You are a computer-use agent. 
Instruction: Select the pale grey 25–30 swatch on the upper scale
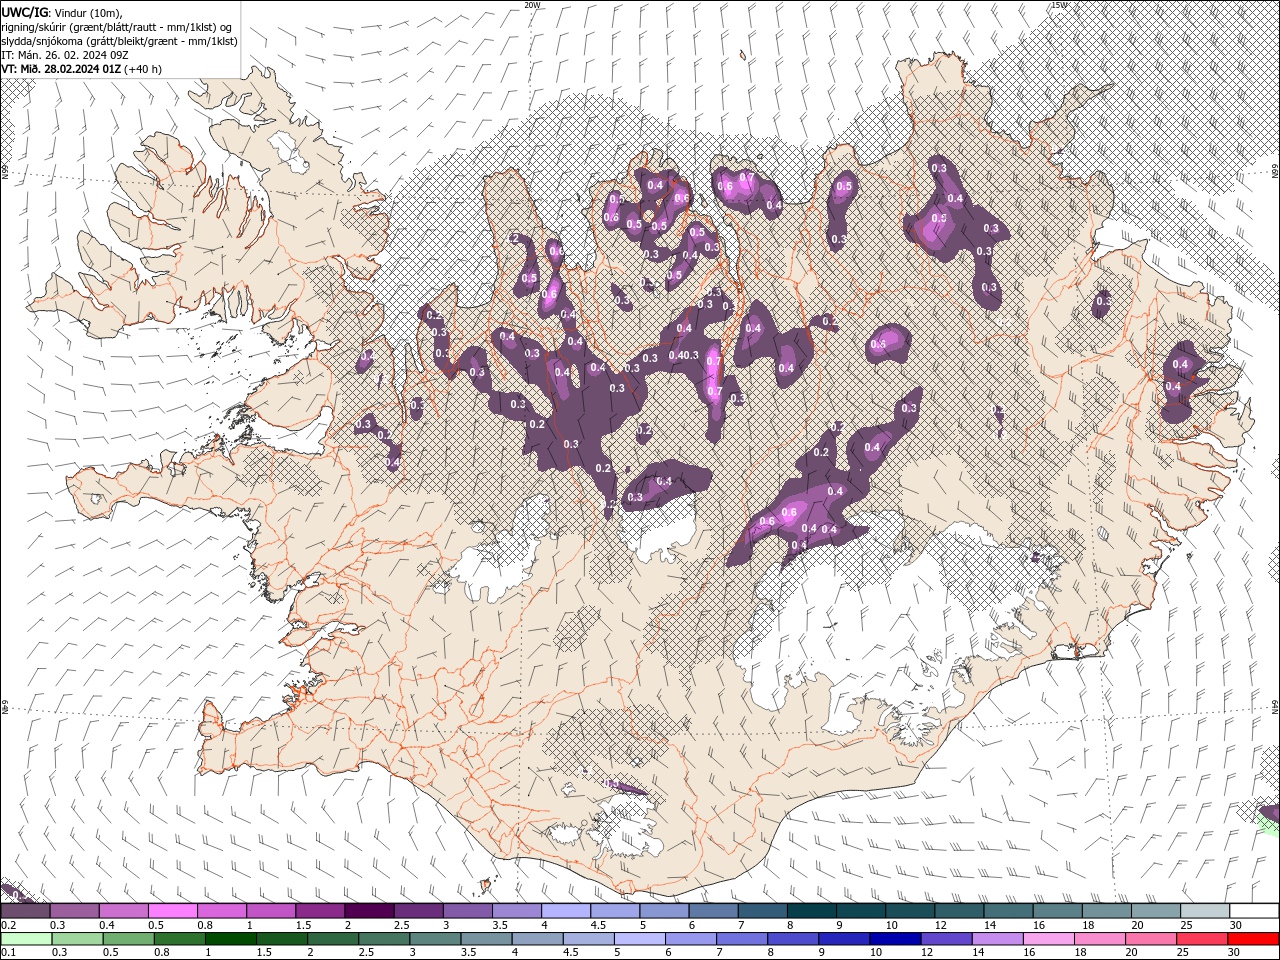(1205, 911)
